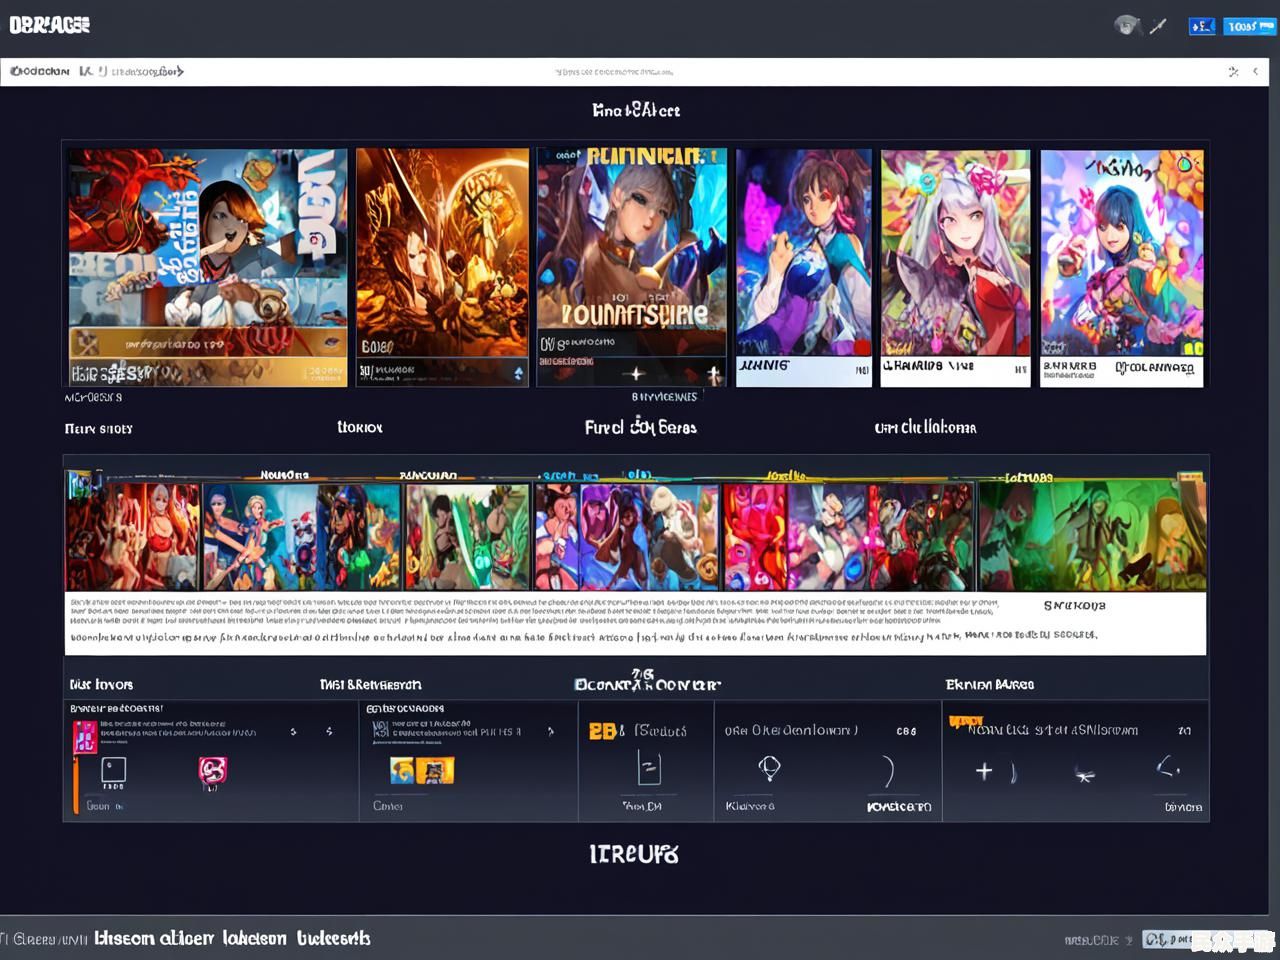The image size is (1280, 960).
Task: Open the breadcrumb text at the white bar's left
Action: [x=97, y=71]
